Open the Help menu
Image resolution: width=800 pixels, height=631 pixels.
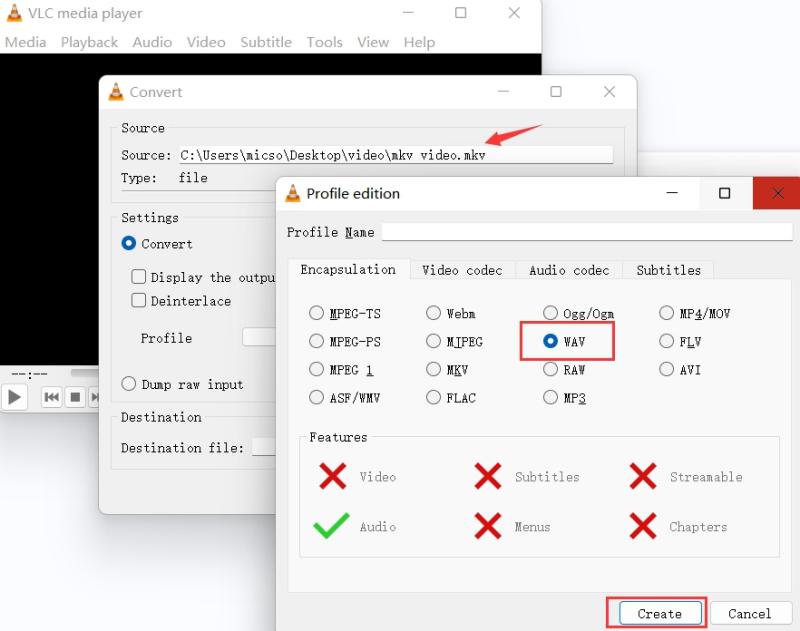419,42
